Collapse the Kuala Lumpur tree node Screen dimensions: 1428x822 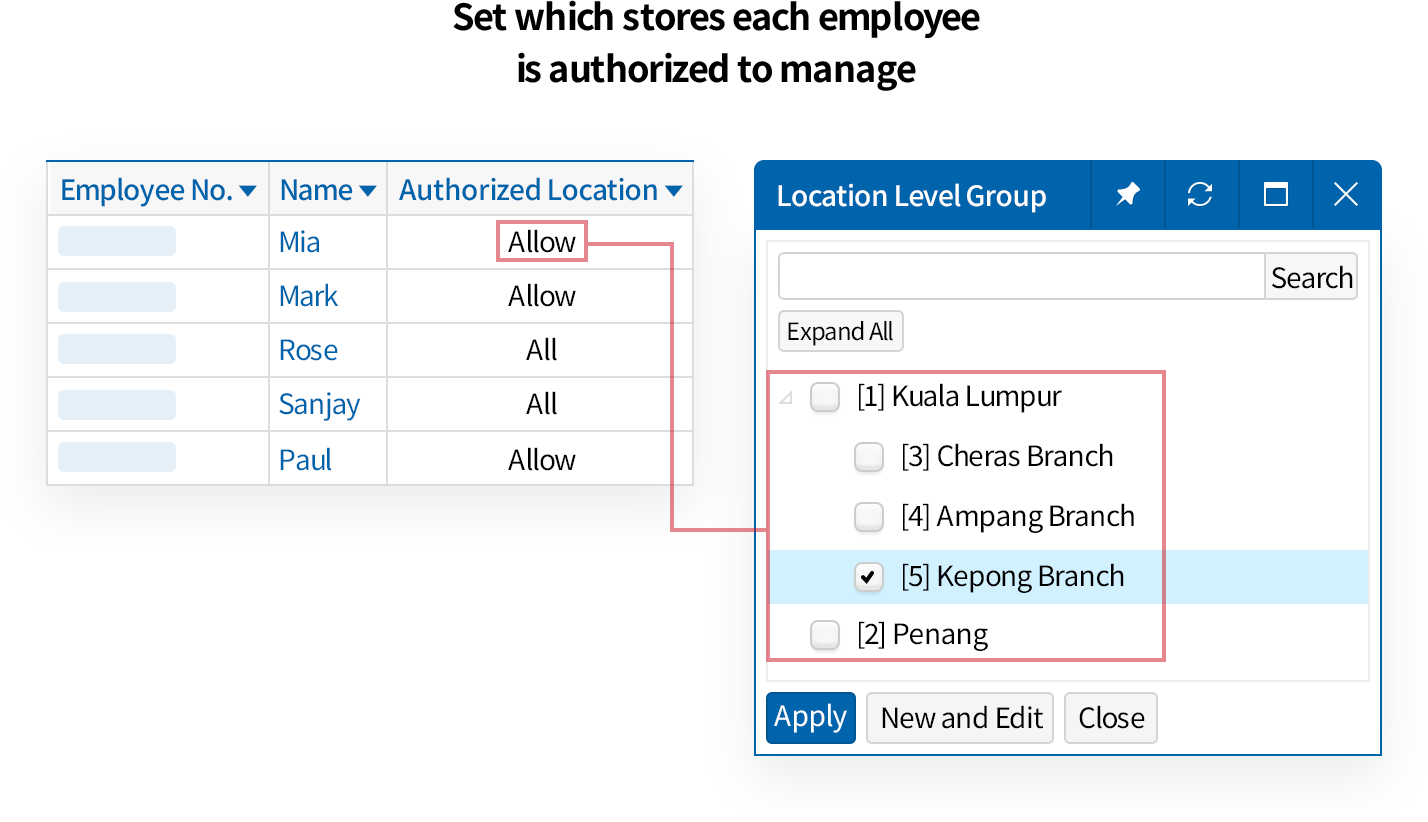click(x=786, y=398)
